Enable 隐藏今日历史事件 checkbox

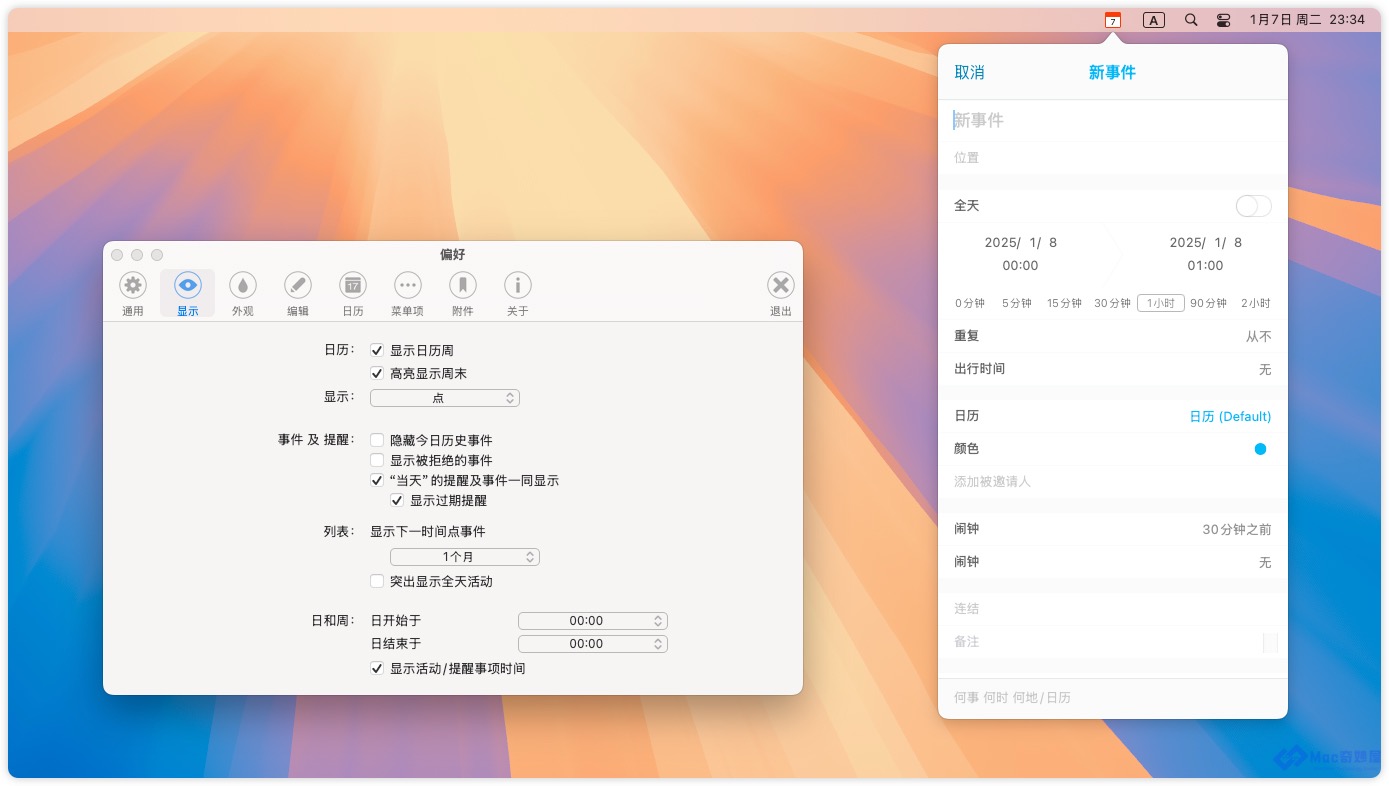tap(377, 440)
